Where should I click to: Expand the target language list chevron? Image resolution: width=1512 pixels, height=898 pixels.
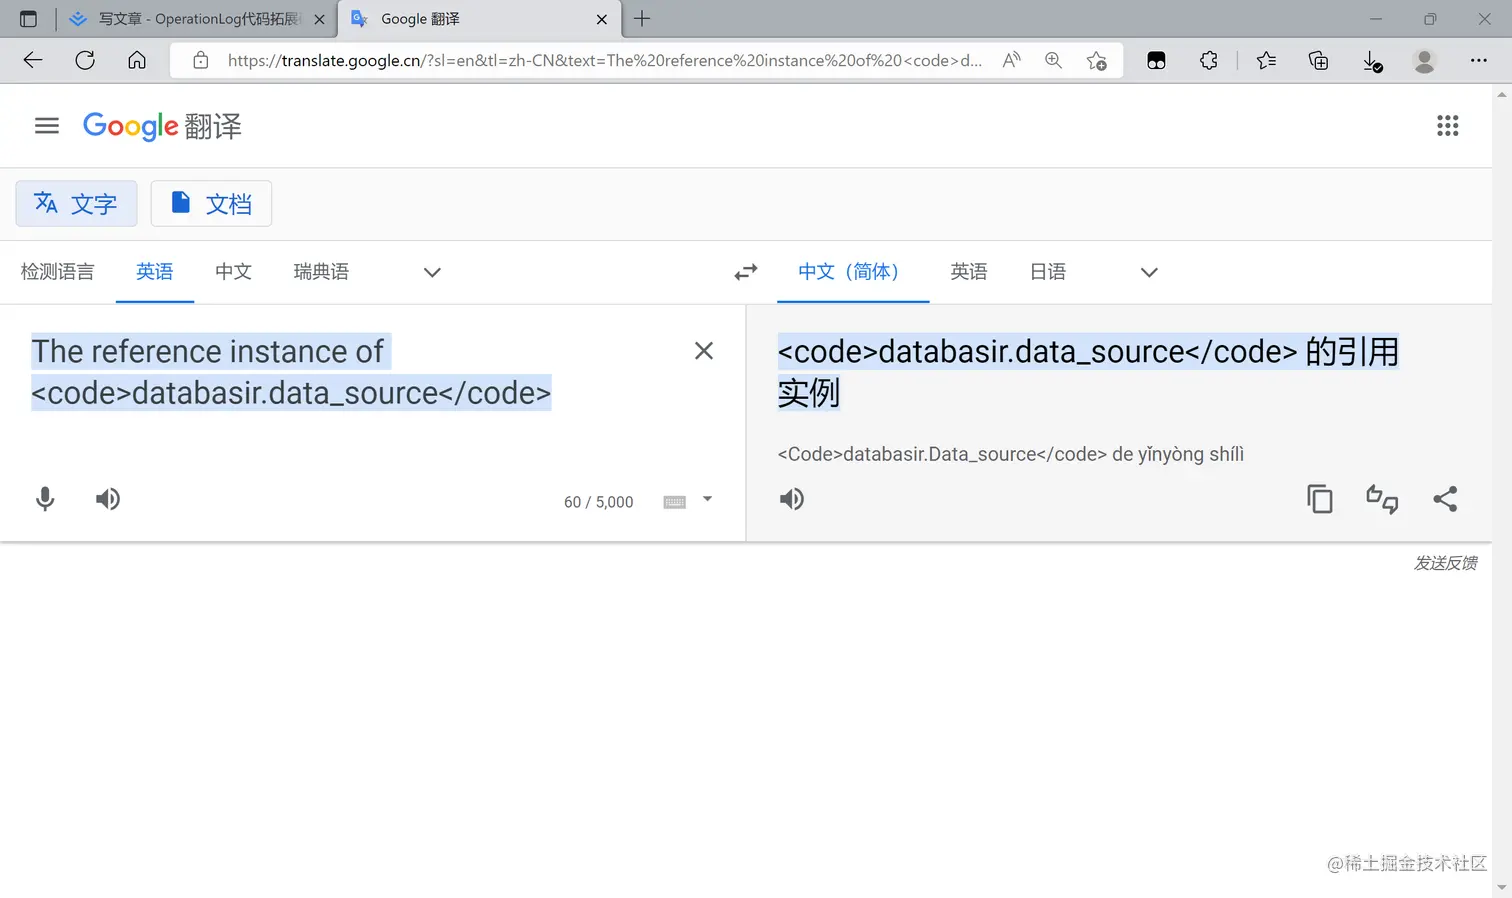1149,272
